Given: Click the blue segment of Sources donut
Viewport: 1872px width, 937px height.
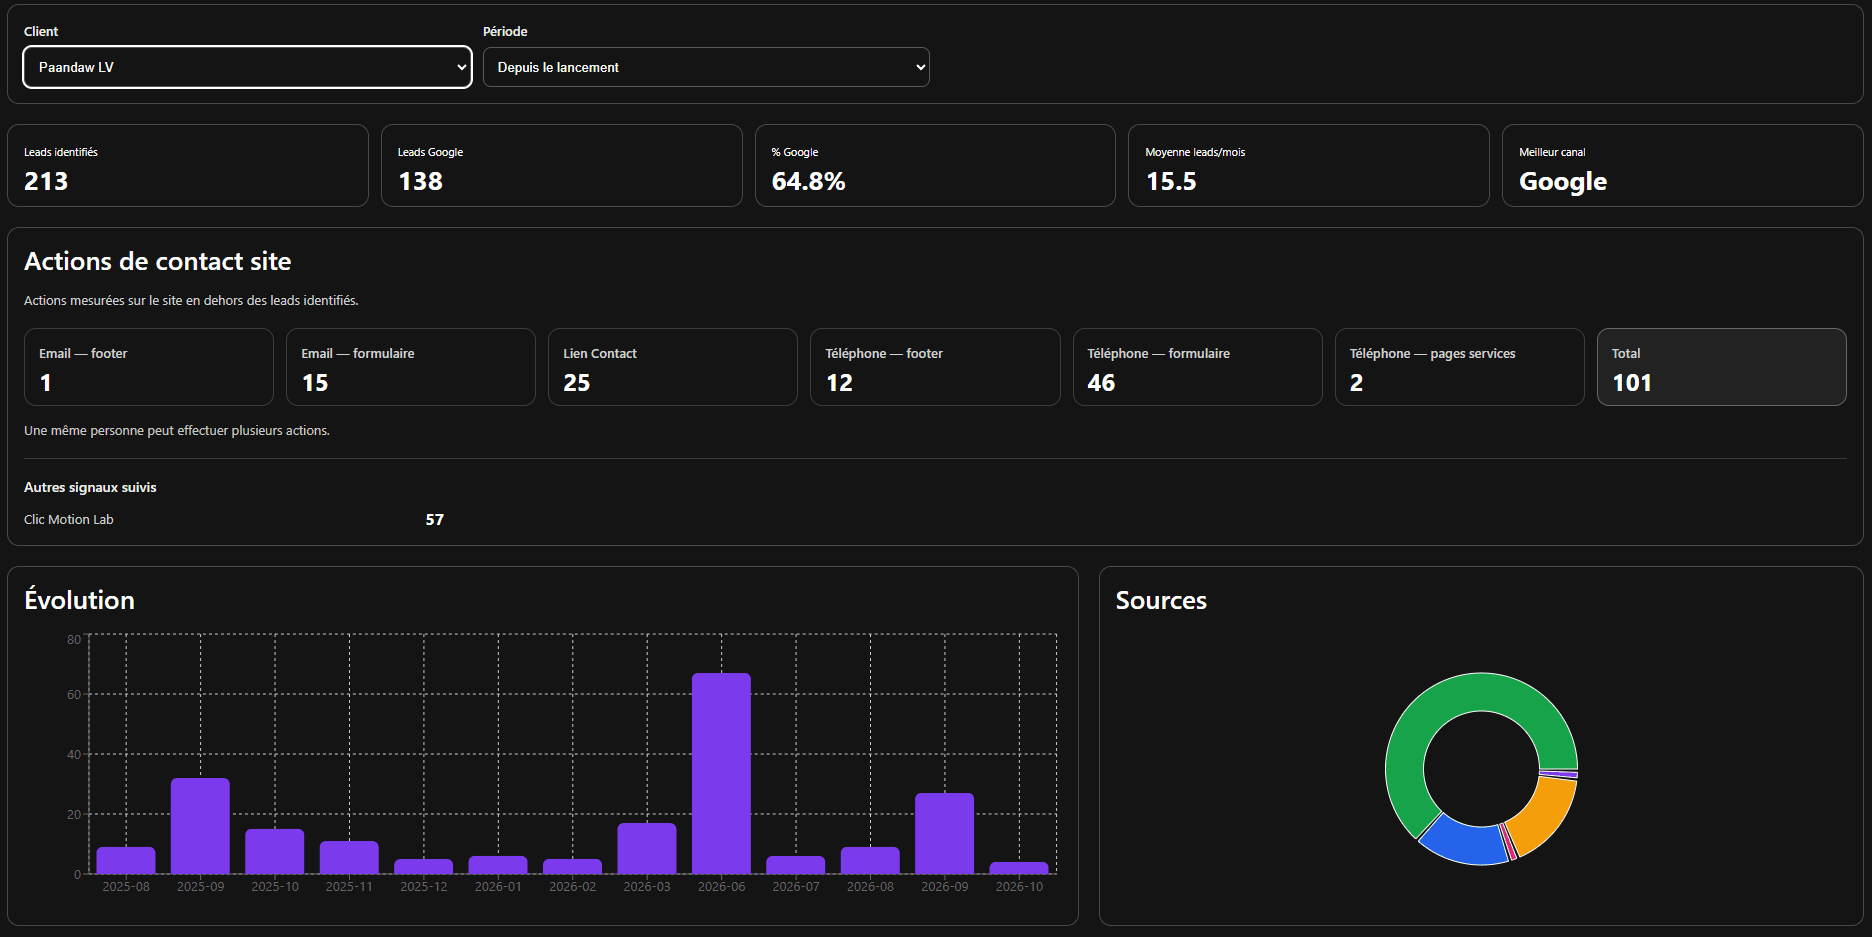Looking at the screenshot, I should point(1465,843).
